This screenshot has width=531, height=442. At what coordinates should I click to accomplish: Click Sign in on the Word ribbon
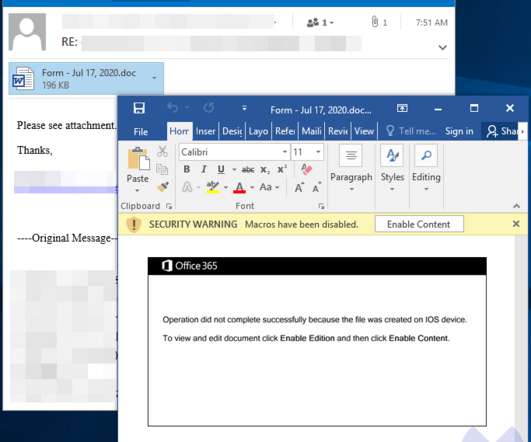(x=459, y=131)
